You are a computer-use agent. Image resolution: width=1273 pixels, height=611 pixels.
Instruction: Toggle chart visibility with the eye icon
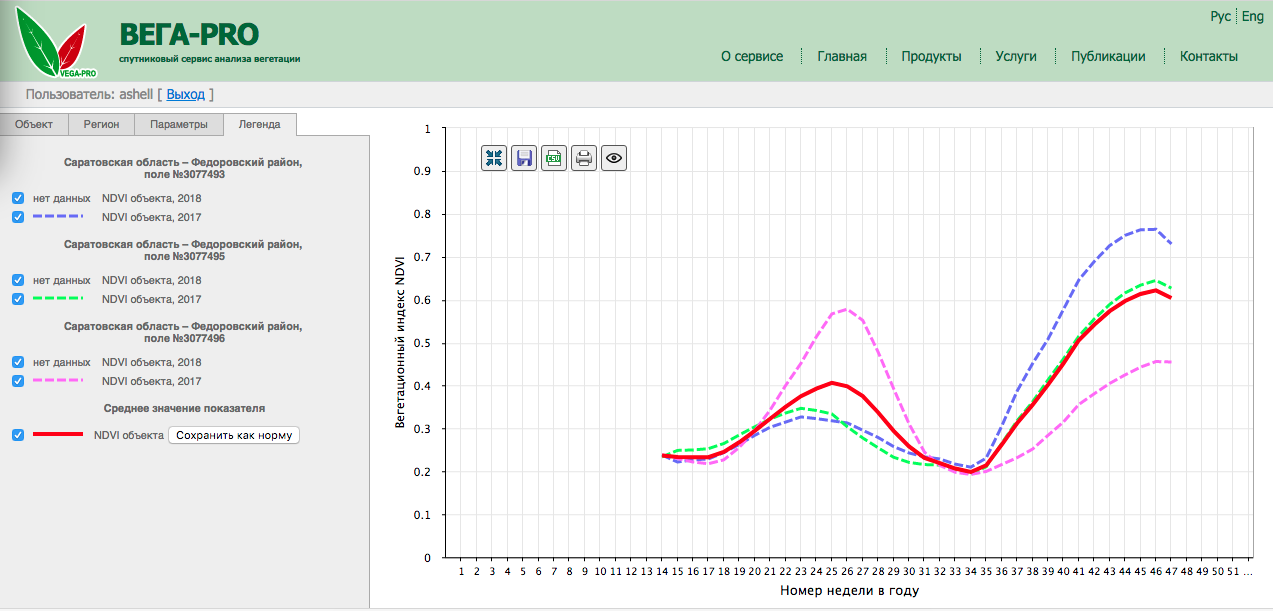(x=614, y=158)
